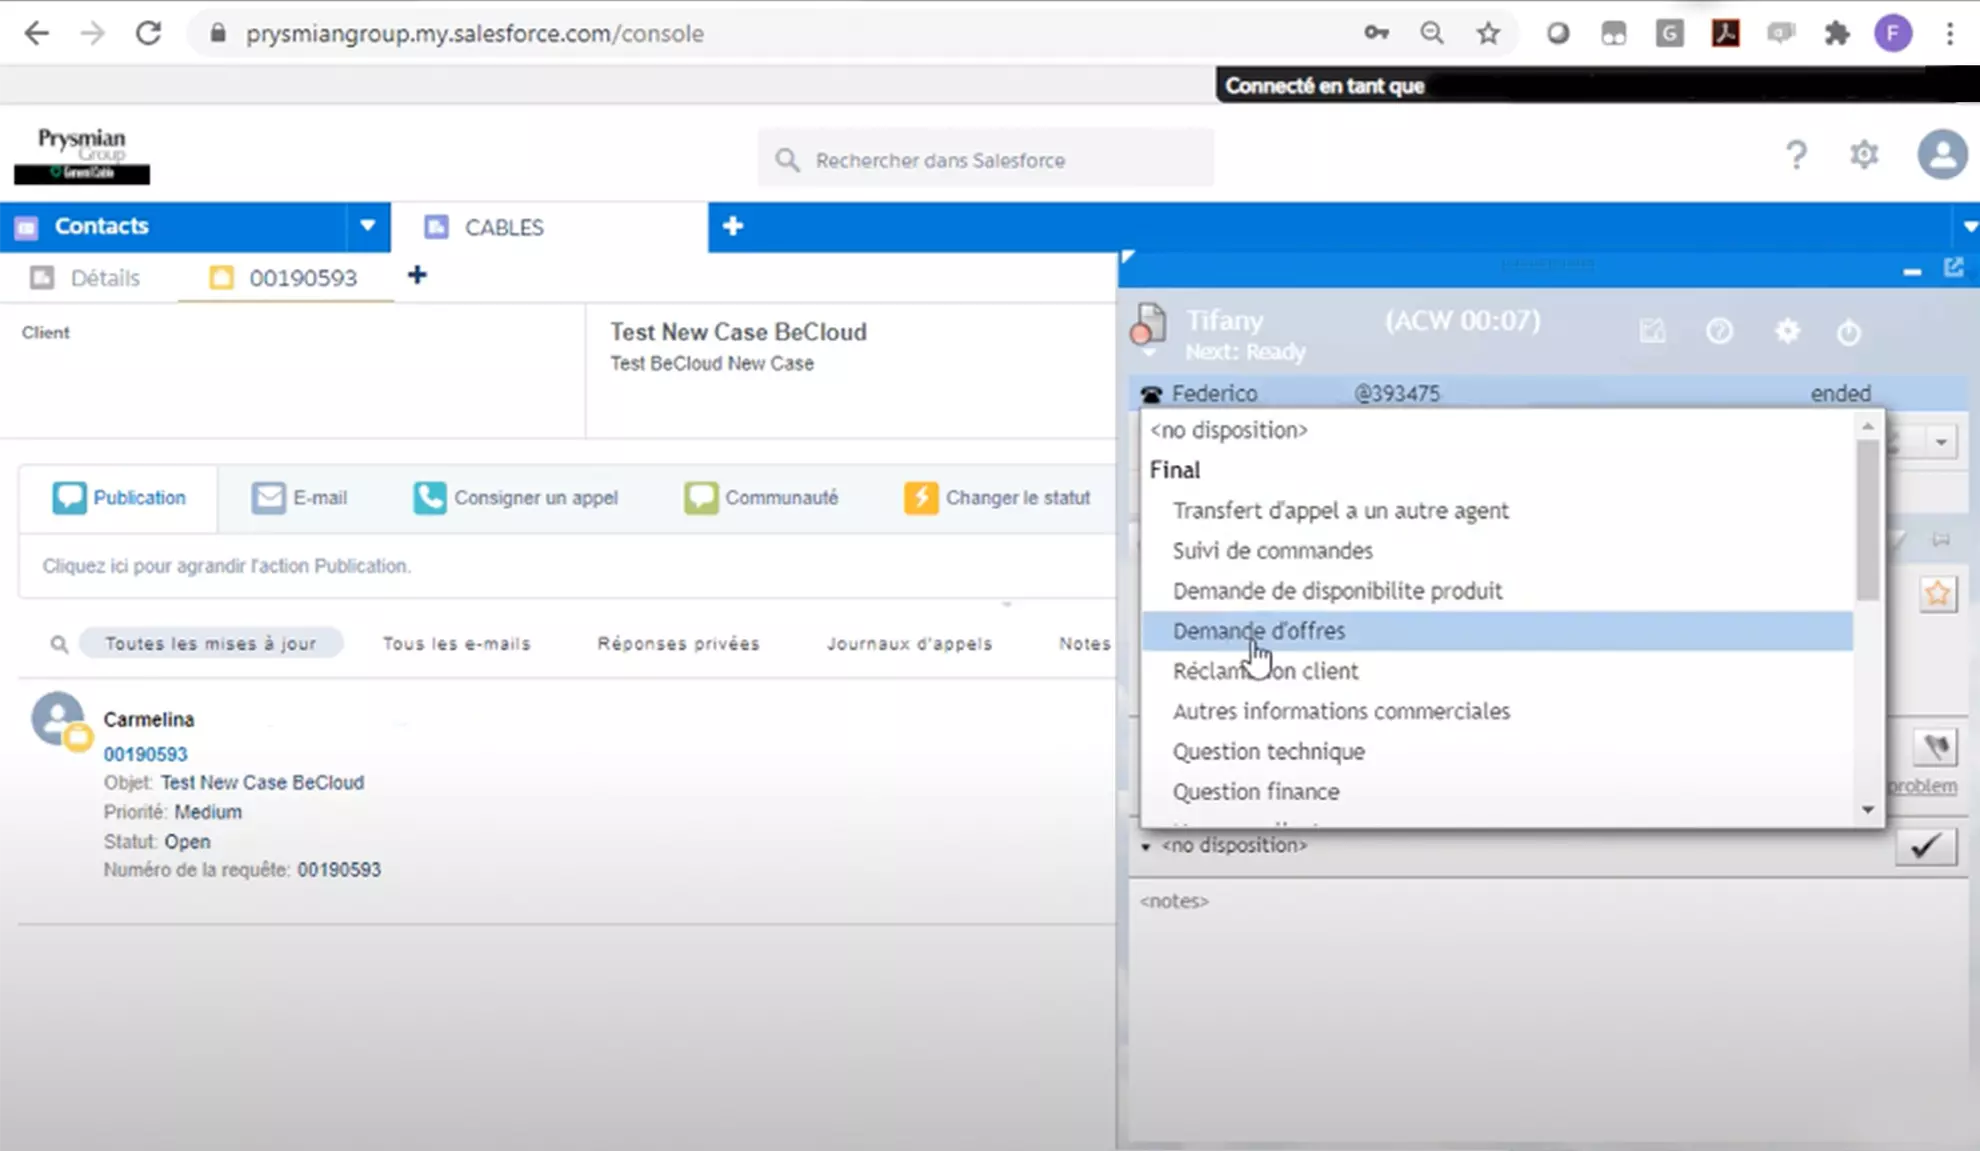
Task: Click the Prysmian Group logo
Action: coord(82,155)
